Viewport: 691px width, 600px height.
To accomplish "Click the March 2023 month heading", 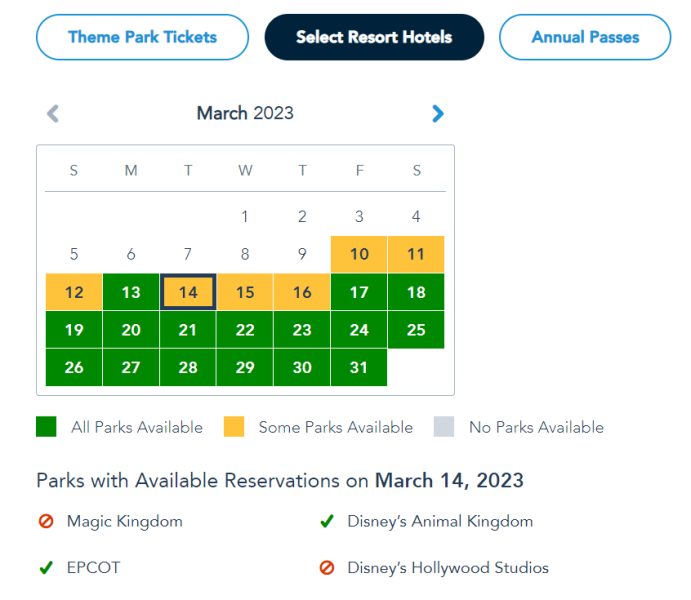I will click(245, 113).
